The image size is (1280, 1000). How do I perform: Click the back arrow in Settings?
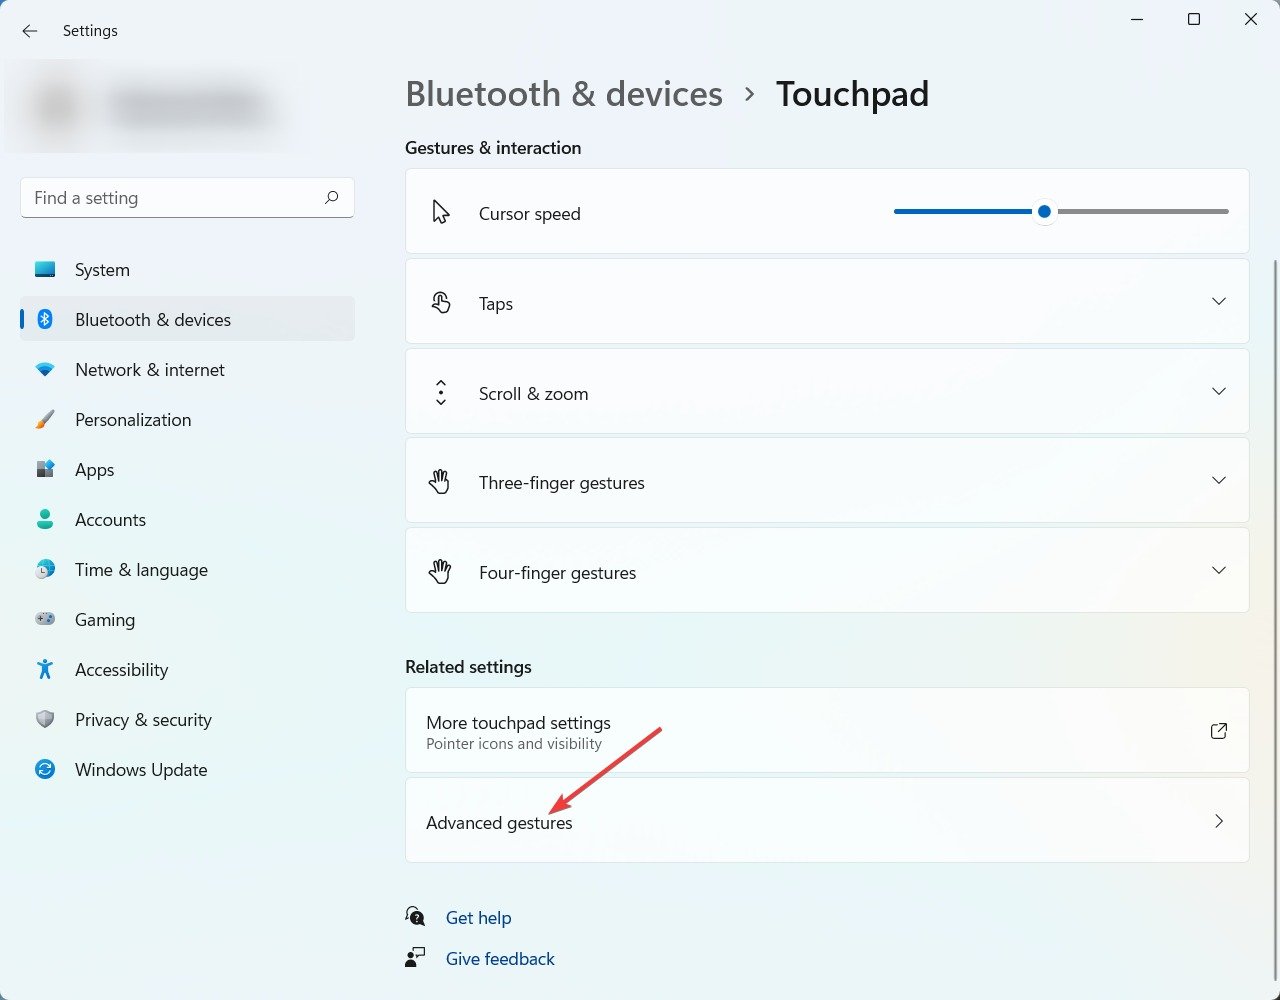(30, 31)
